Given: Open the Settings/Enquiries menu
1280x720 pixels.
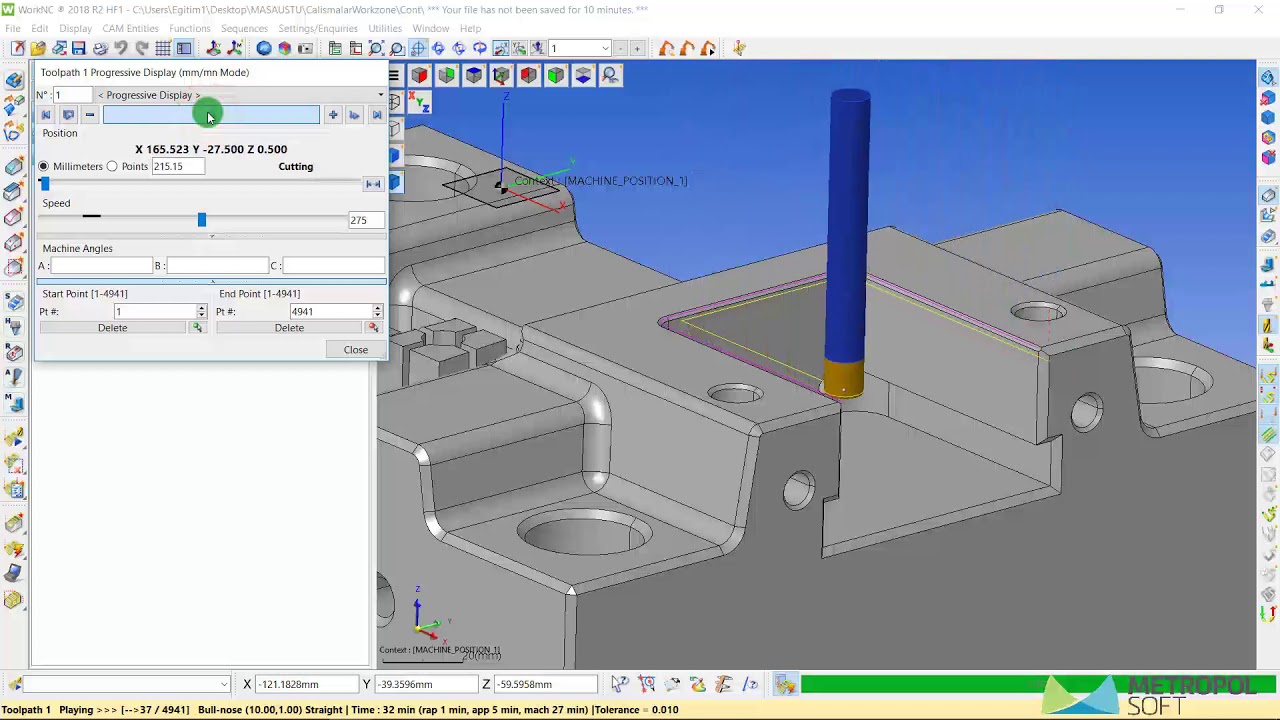Looking at the screenshot, I should point(318,28).
